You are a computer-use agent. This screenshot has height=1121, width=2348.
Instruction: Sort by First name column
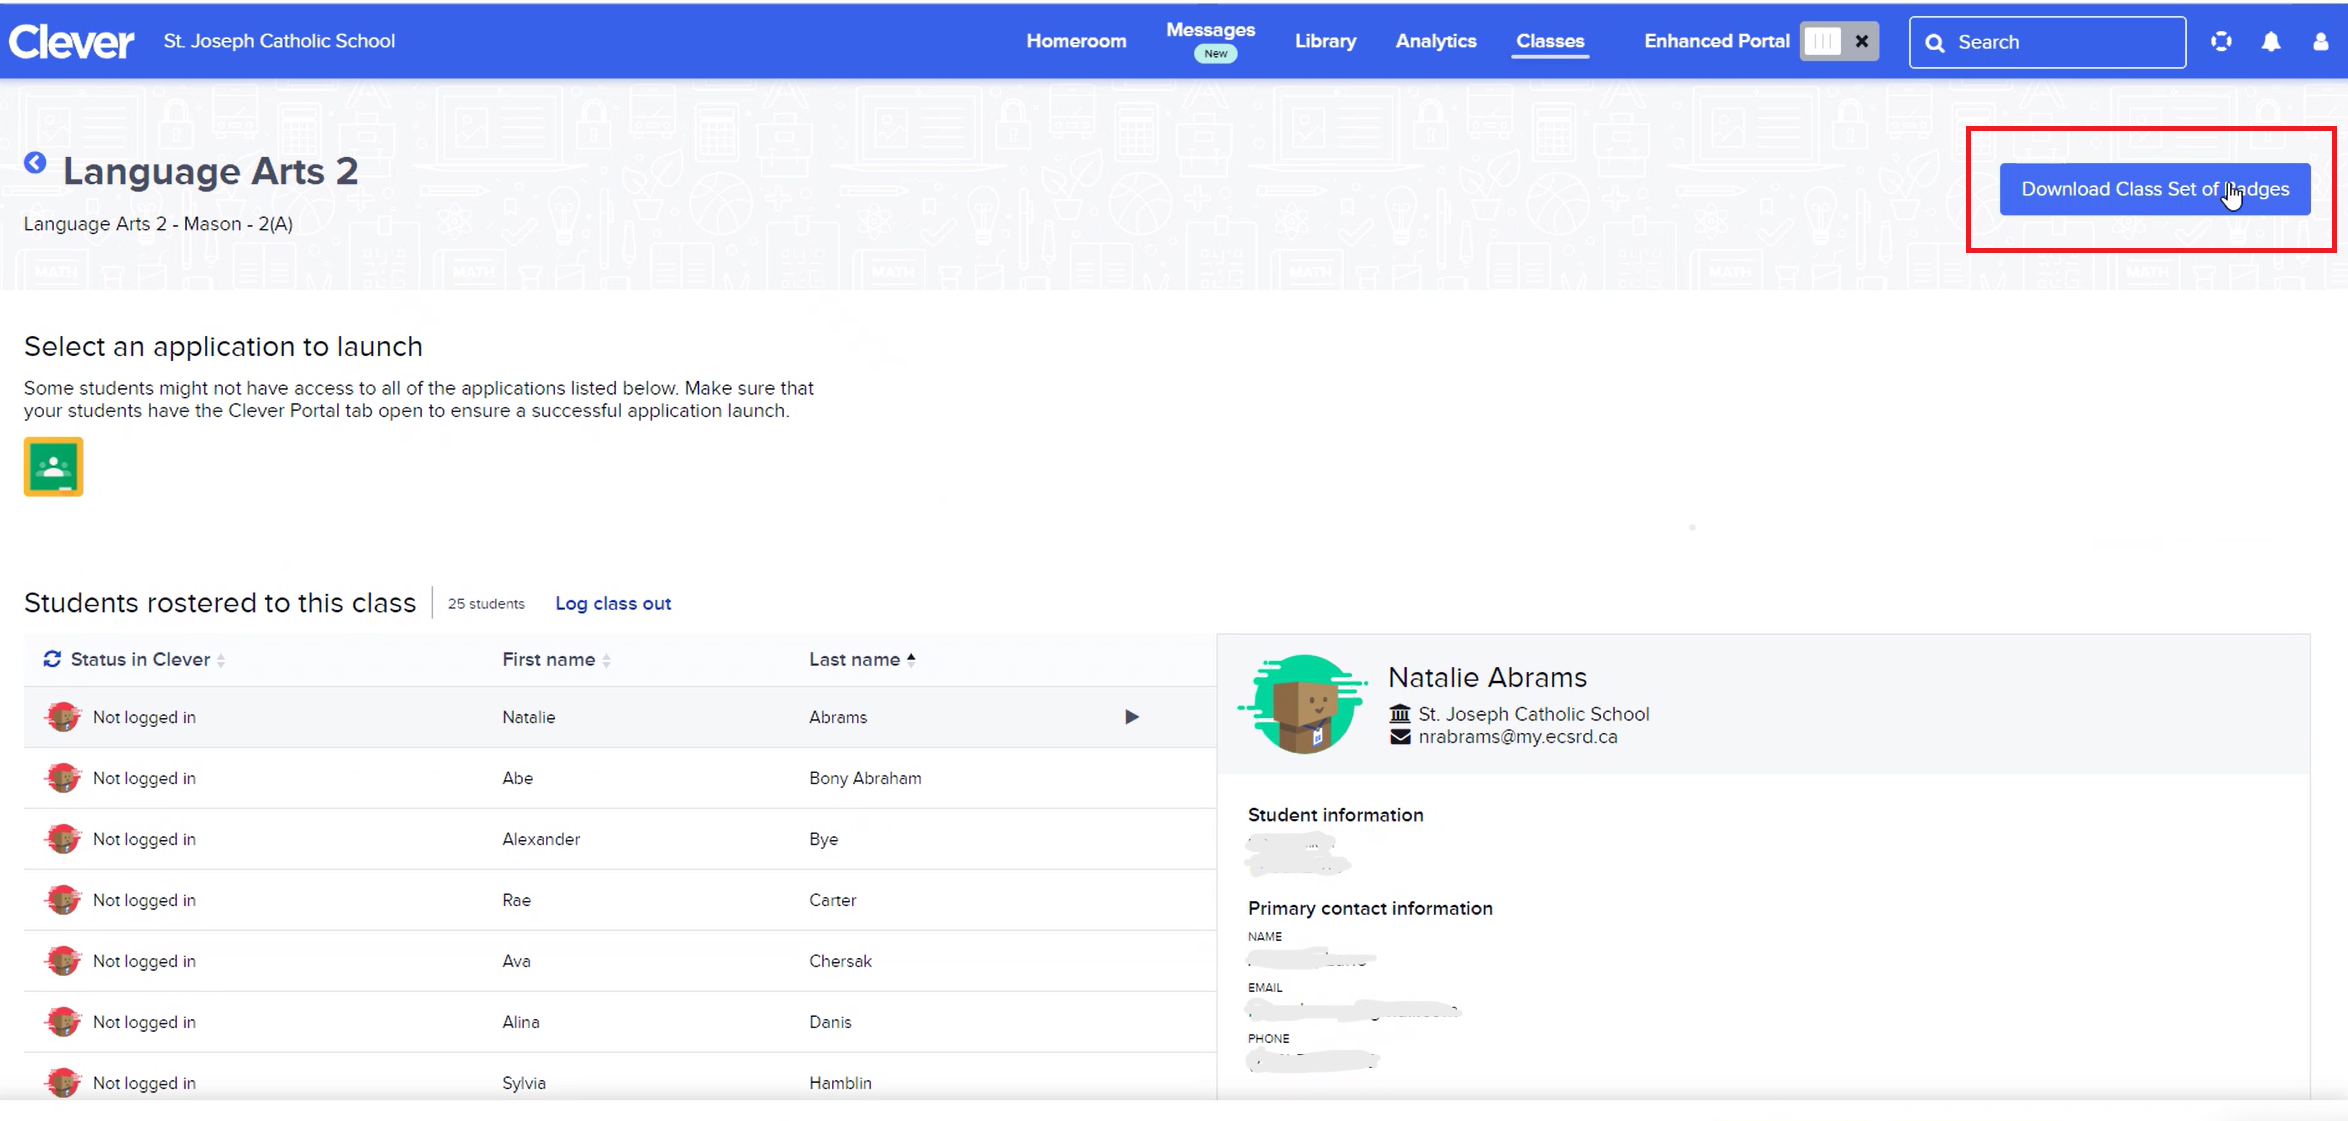click(x=556, y=660)
